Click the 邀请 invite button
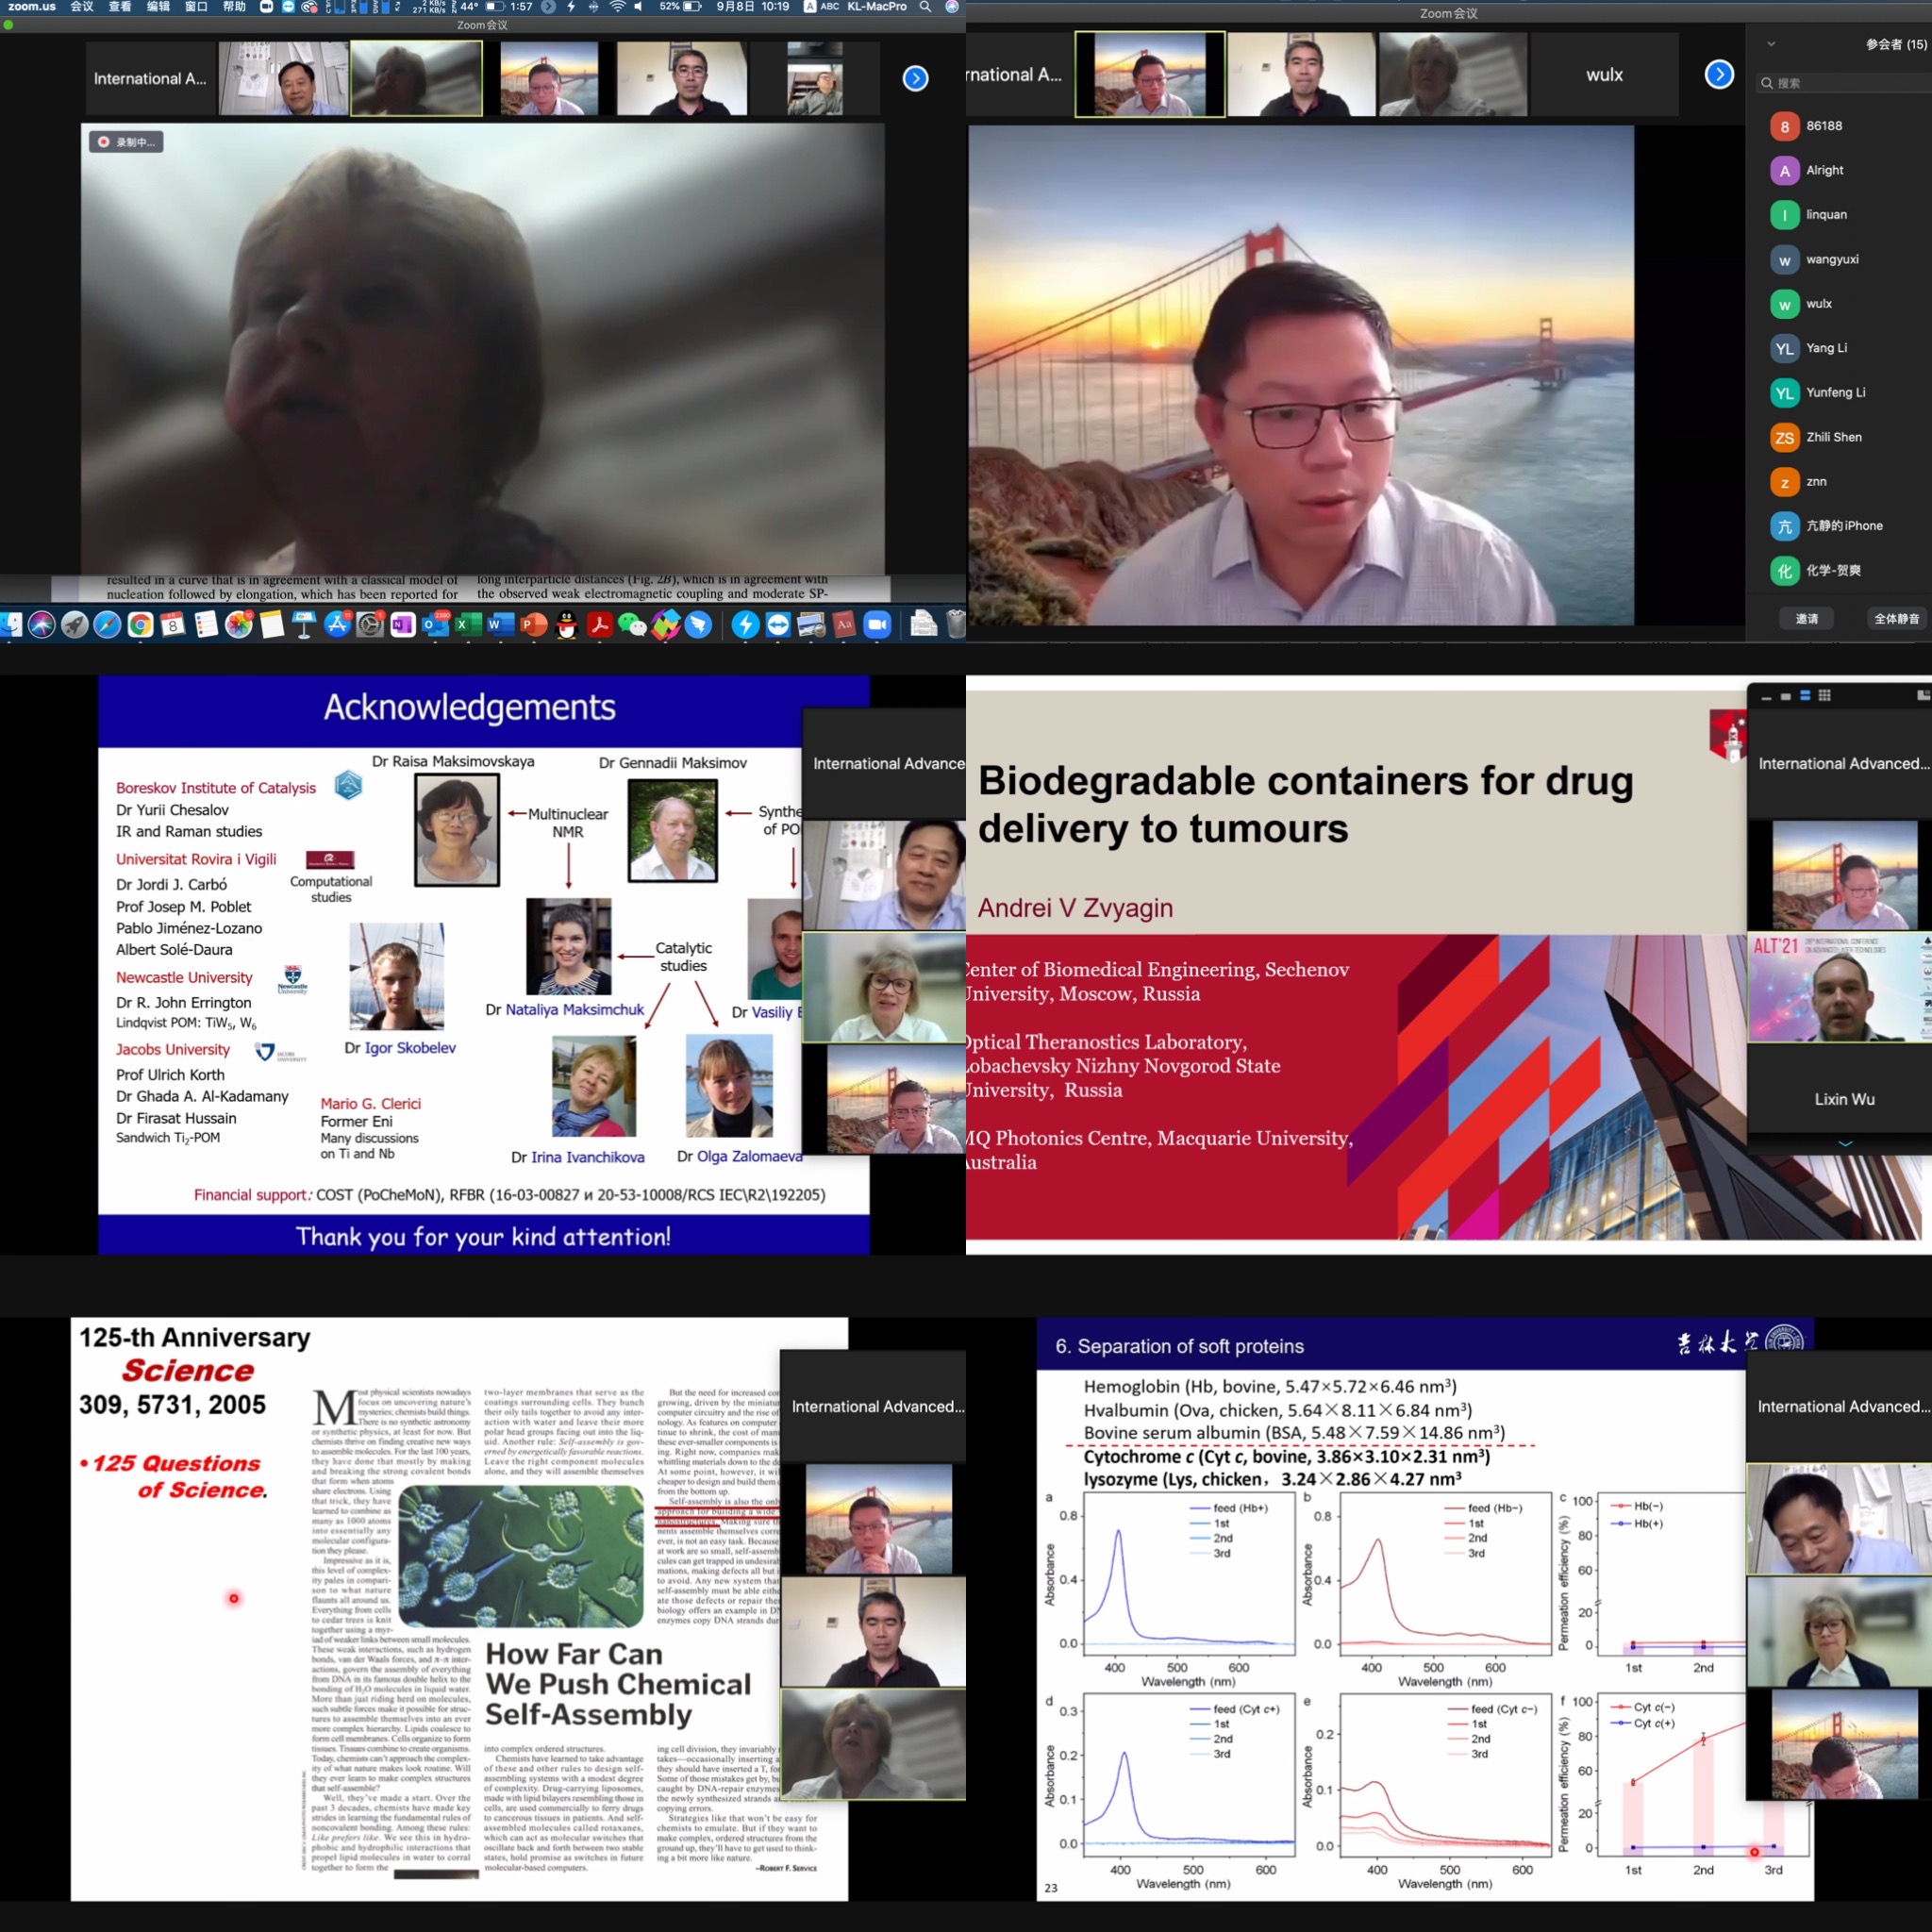The width and height of the screenshot is (1932, 1932). click(x=1806, y=619)
